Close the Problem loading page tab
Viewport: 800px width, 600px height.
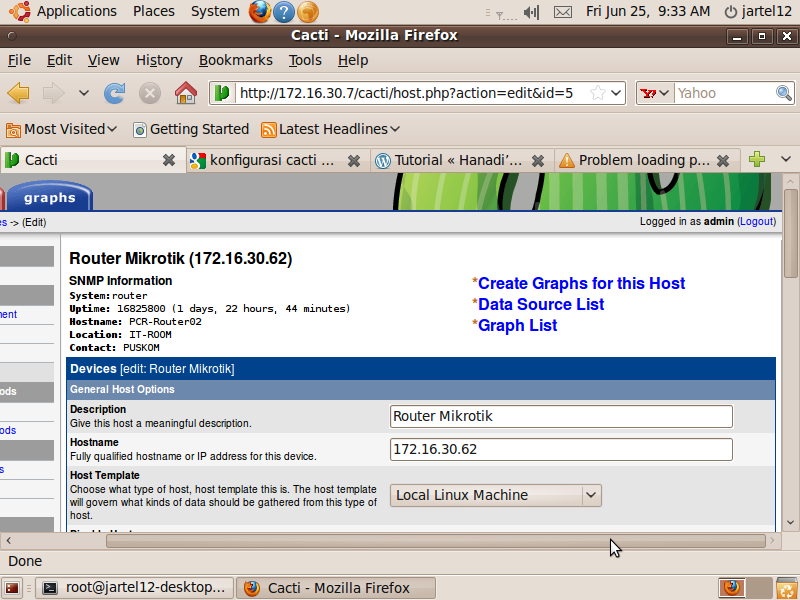[x=722, y=161]
